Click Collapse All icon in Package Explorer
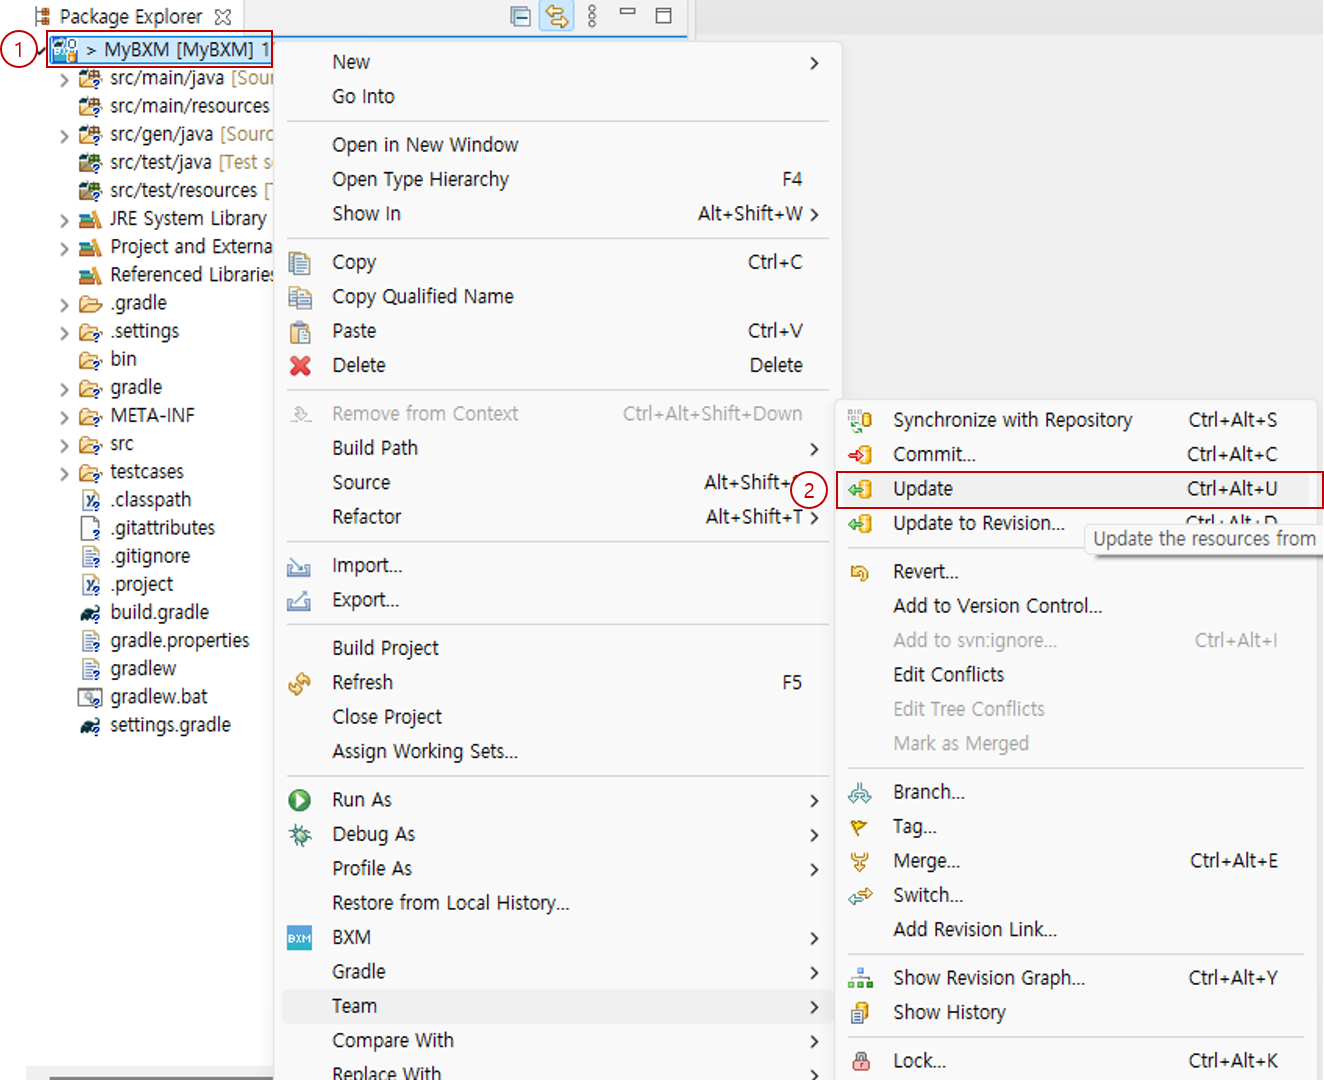Screen dimensions: 1324x1080 (x=520, y=16)
